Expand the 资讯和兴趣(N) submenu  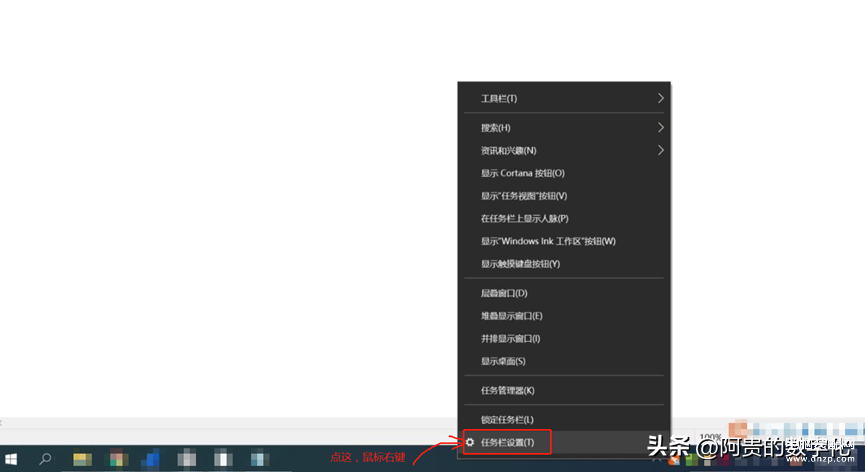pyautogui.click(x=564, y=151)
